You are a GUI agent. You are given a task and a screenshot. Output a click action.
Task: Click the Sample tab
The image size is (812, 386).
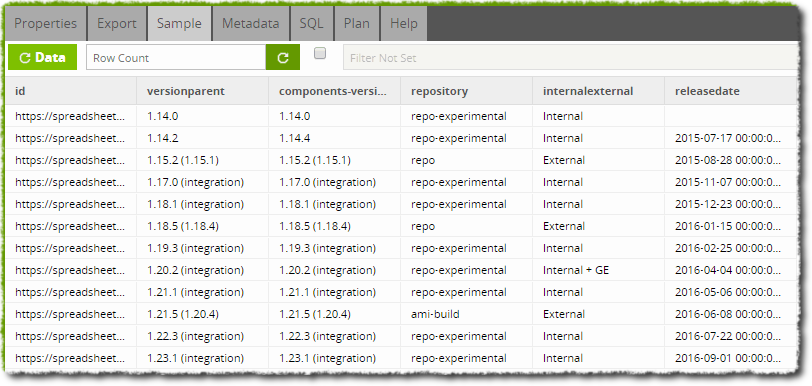point(180,24)
